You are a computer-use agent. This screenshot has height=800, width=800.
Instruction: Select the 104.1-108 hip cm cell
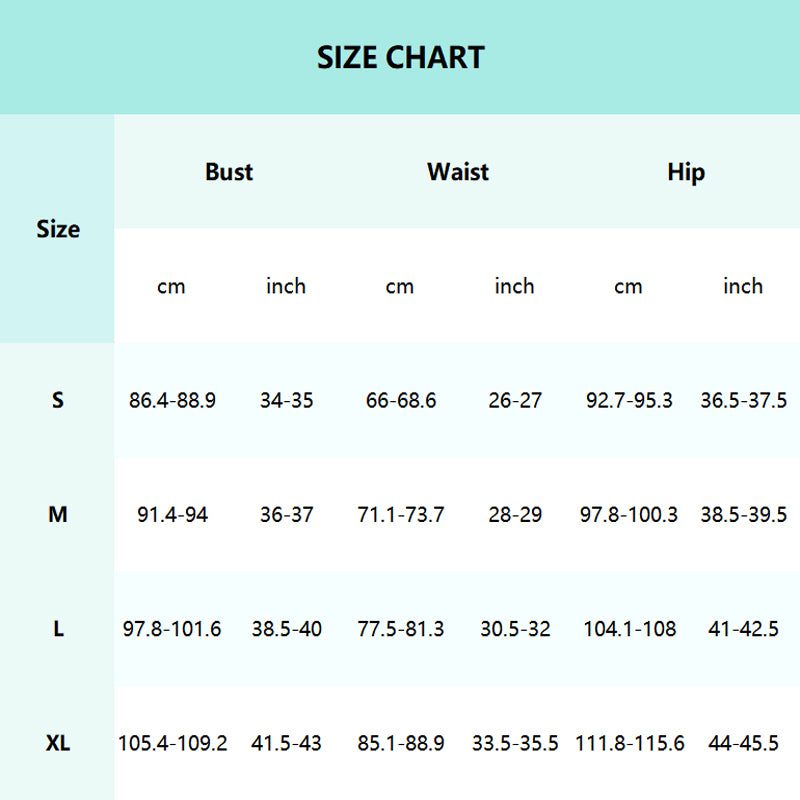coord(629,629)
